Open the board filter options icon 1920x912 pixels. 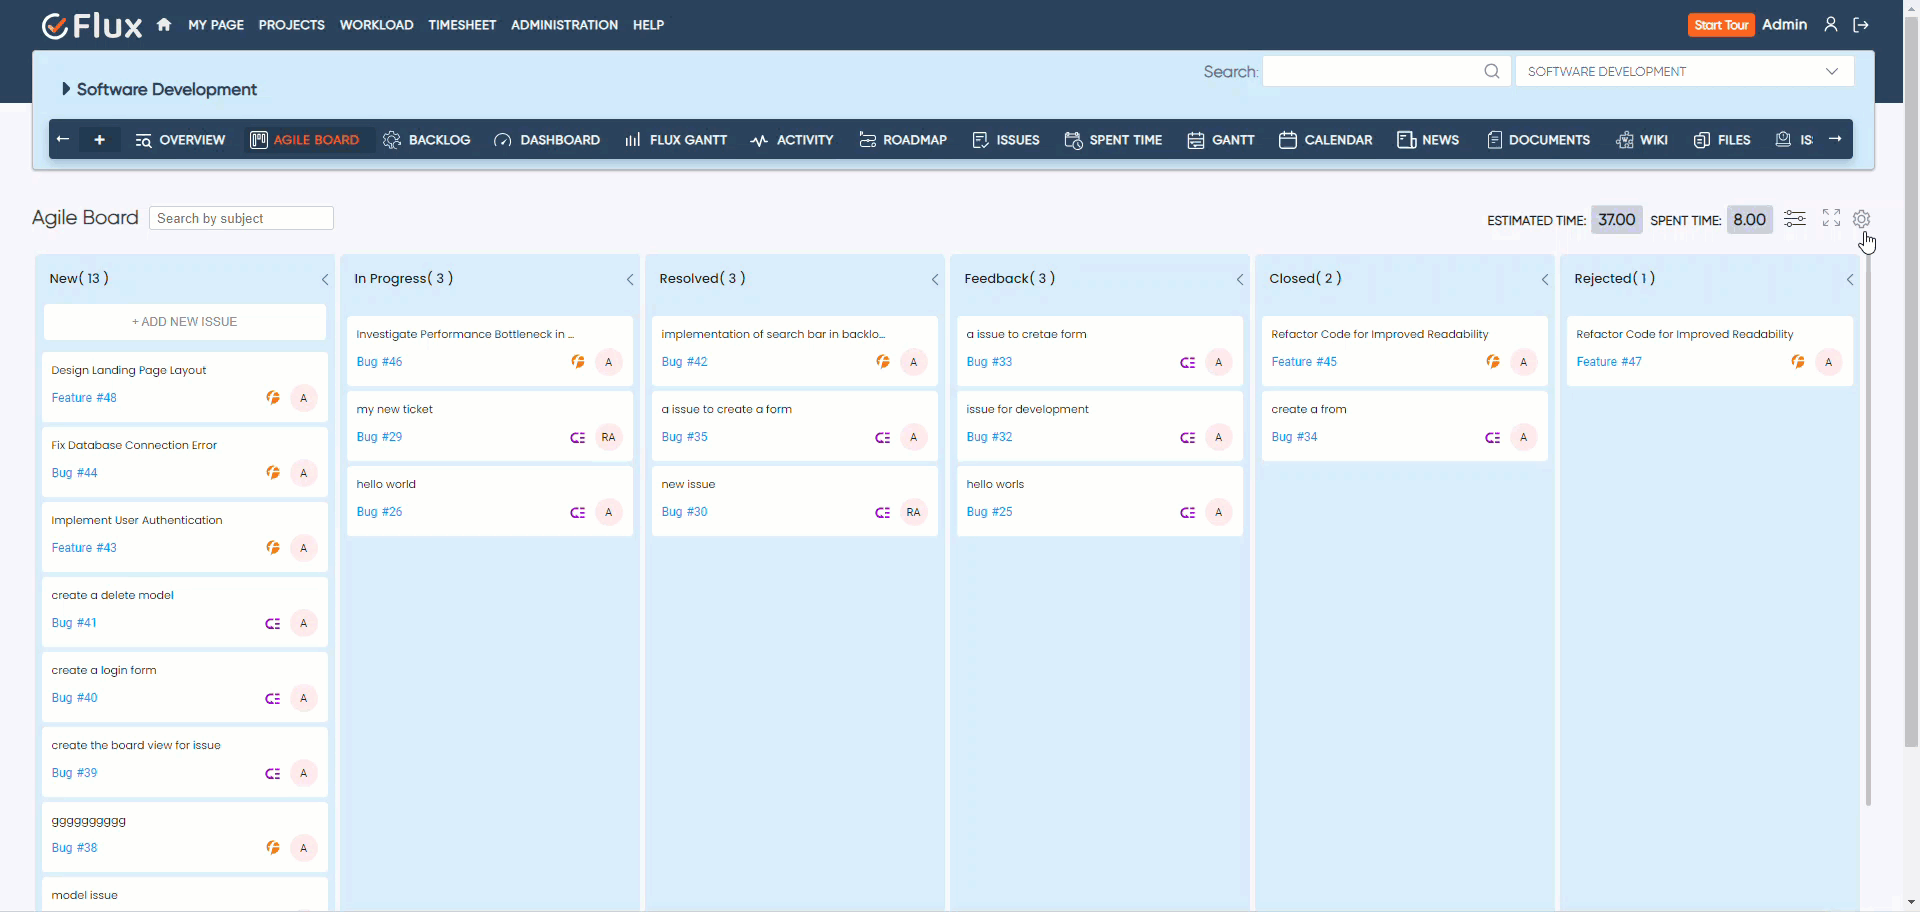click(x=1795, y=219)
